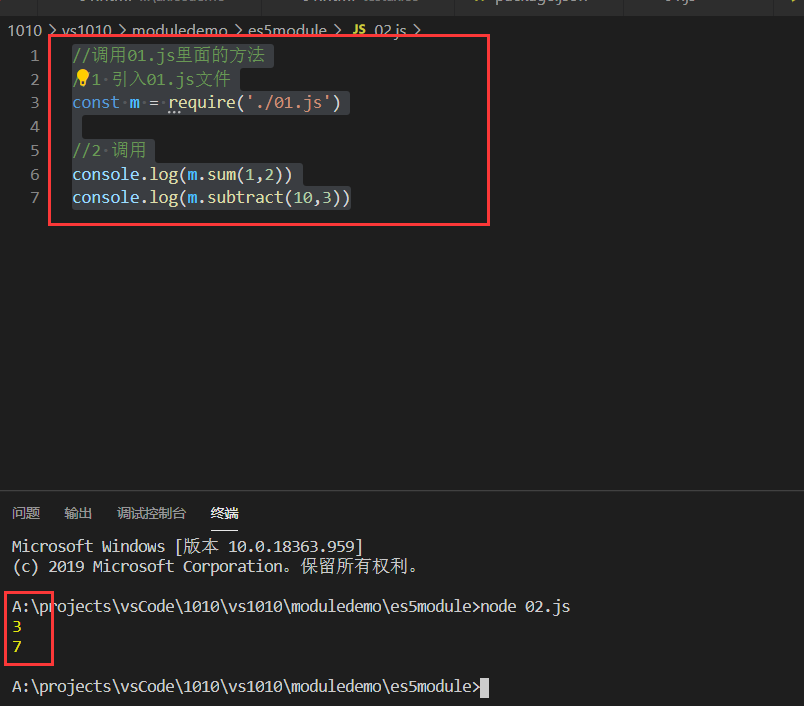Viewport: 804px width, 706px height.
Task: Click the Microsoft Corporation copyright line
Action: [215, 567]
